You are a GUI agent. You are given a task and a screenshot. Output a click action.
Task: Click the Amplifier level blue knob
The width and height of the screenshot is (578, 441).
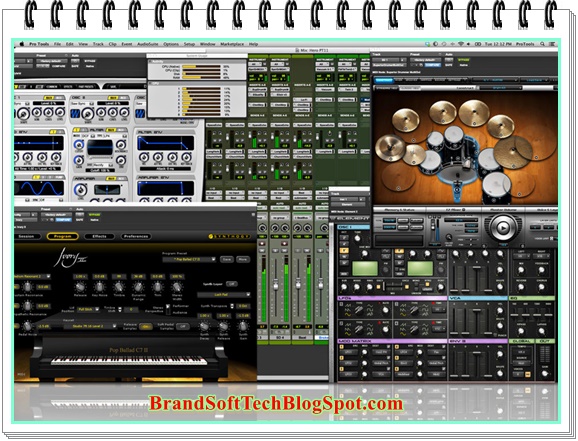coord(81,190)
